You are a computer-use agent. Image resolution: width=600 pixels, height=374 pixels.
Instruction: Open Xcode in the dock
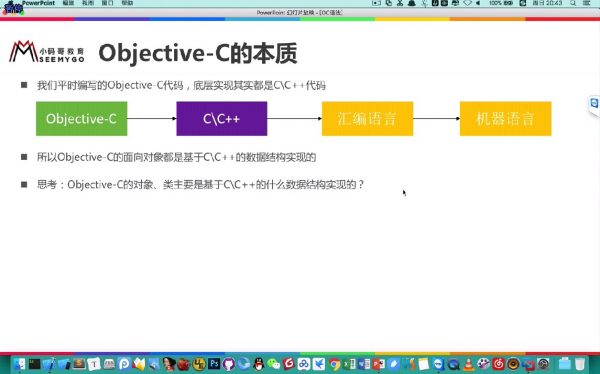(49, 364)
